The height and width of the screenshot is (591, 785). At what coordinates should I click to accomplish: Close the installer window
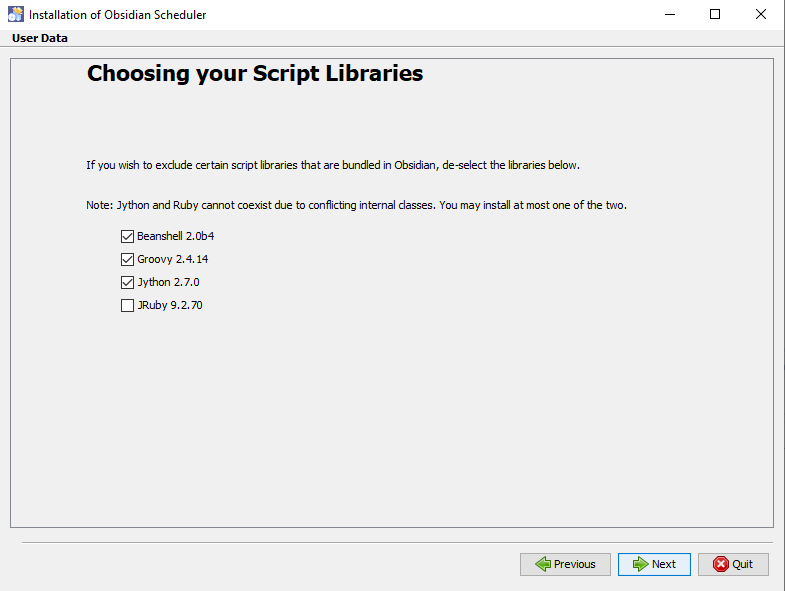tap(761, 15)
